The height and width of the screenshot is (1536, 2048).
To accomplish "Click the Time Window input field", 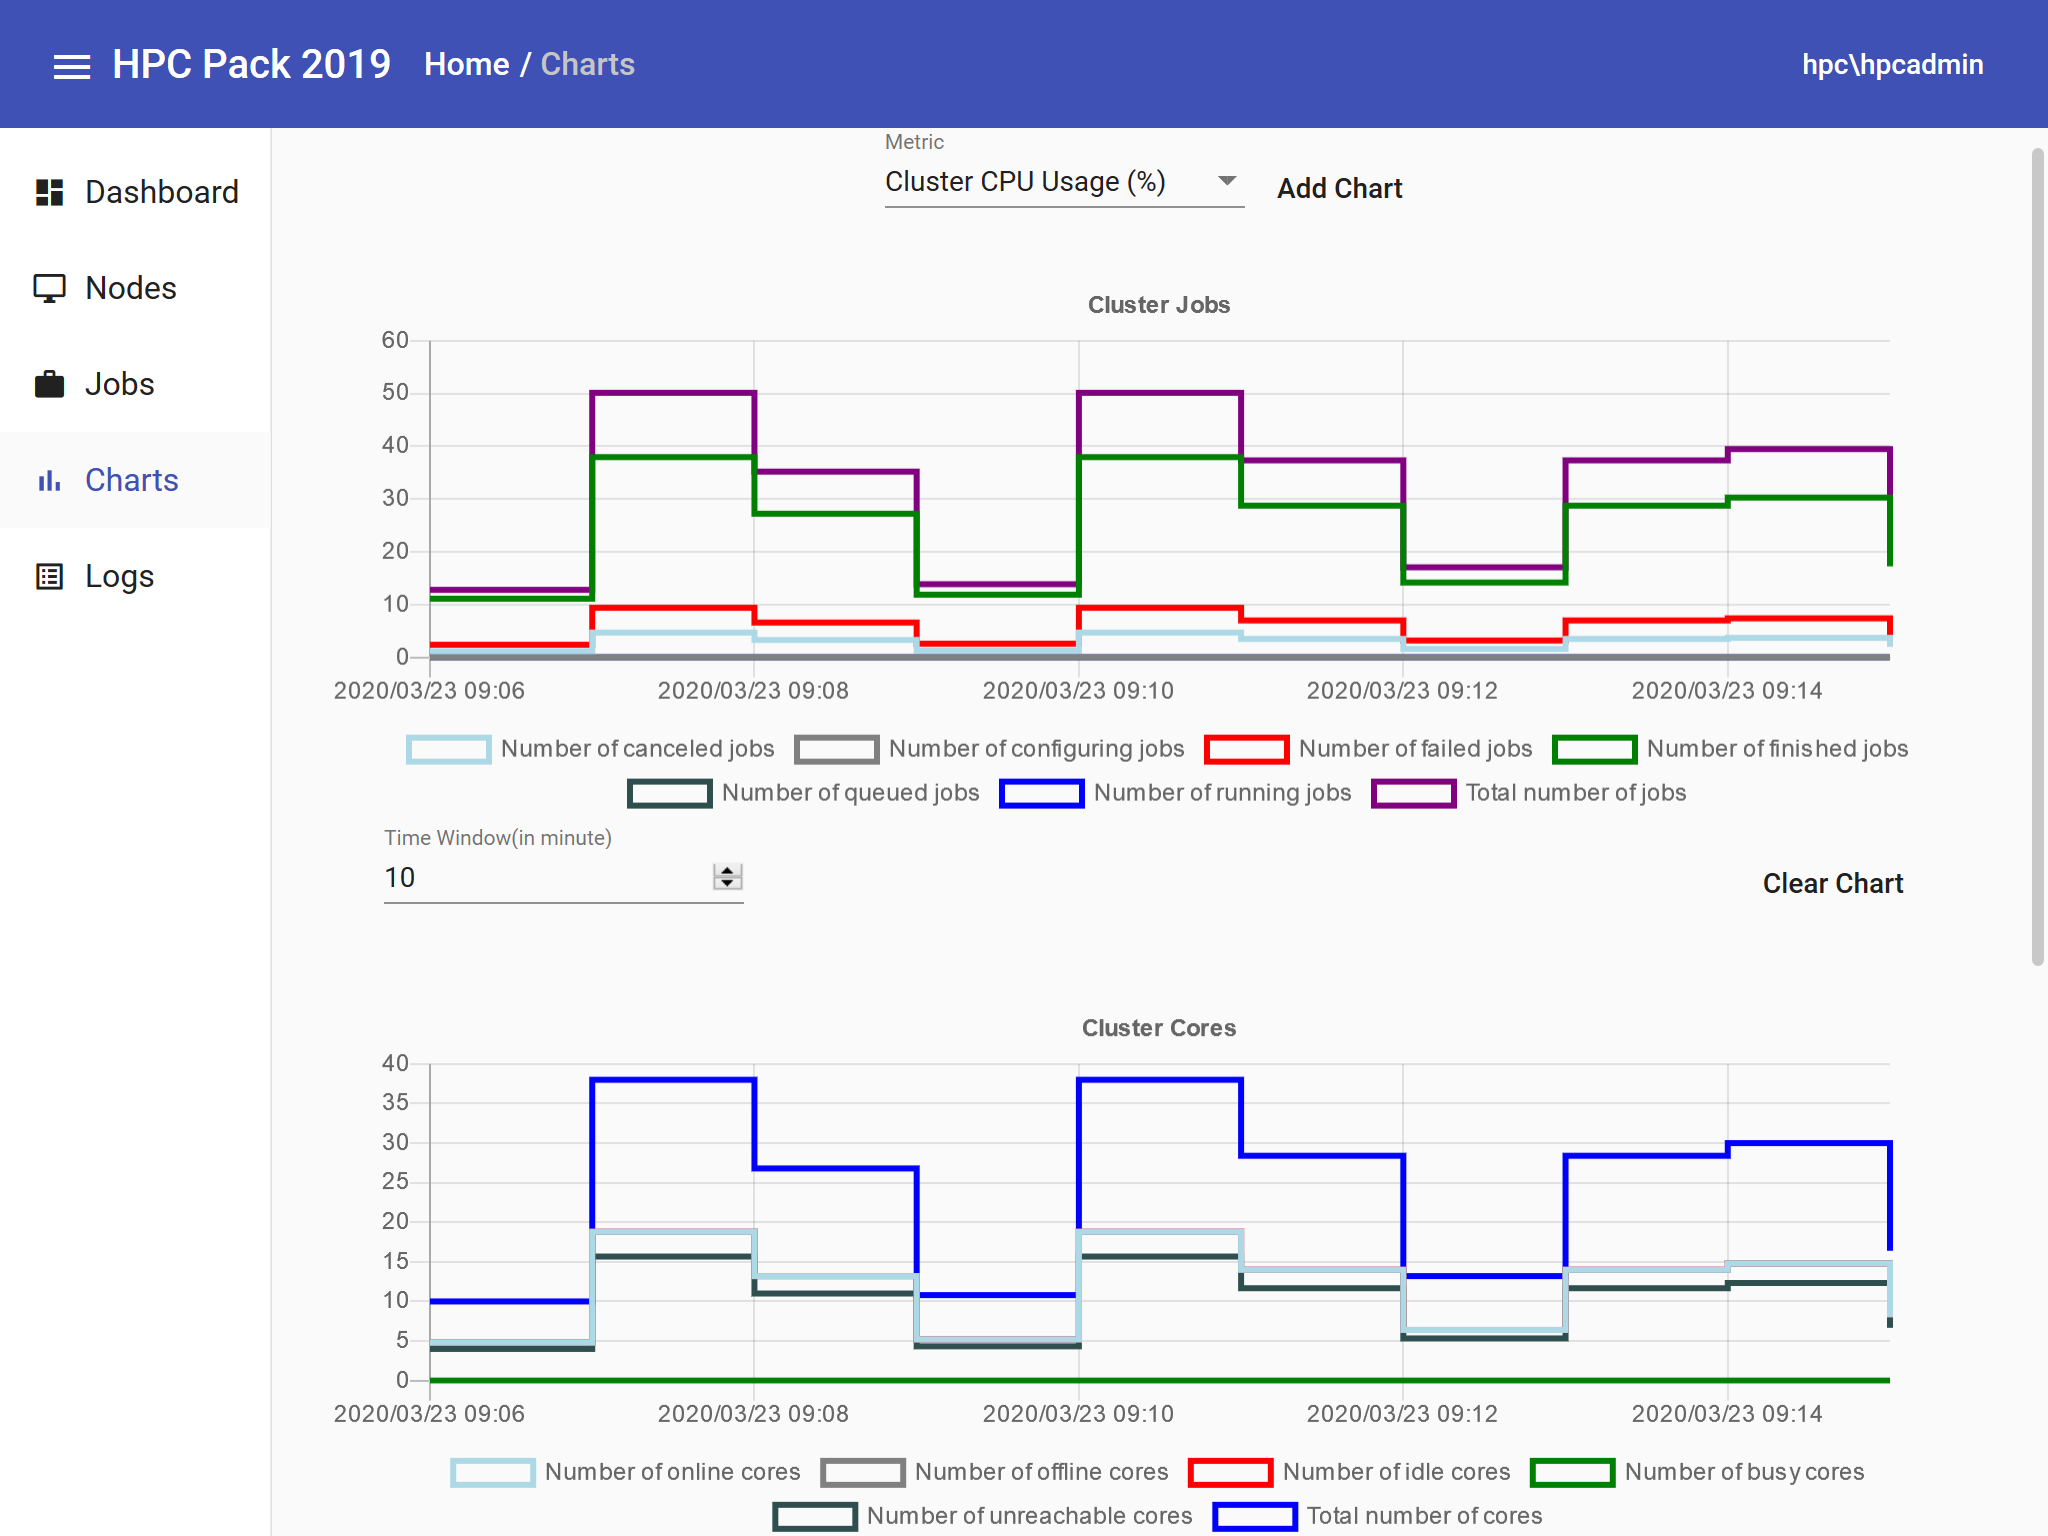I will tap(548, 878).
